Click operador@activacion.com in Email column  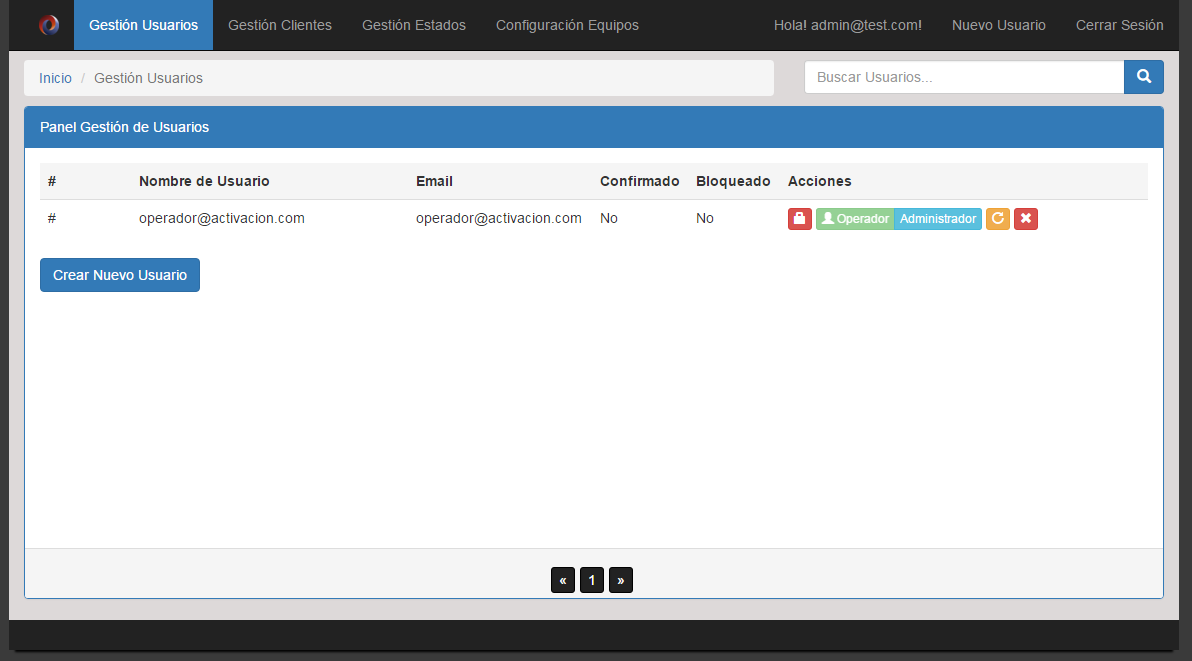(499, 218)
